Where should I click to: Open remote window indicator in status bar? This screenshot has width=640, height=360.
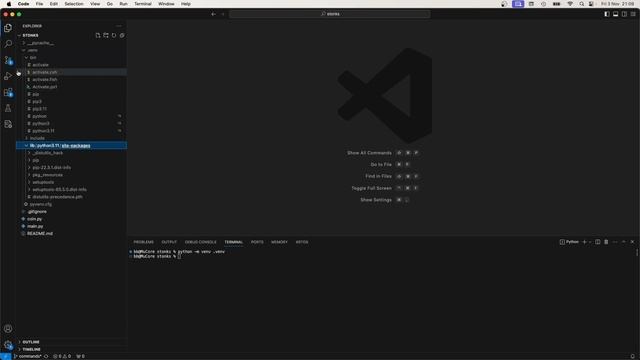(5, 356)
